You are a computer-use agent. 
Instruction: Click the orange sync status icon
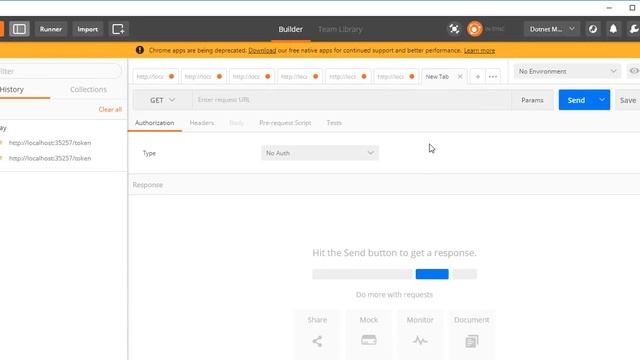[475, 29]
